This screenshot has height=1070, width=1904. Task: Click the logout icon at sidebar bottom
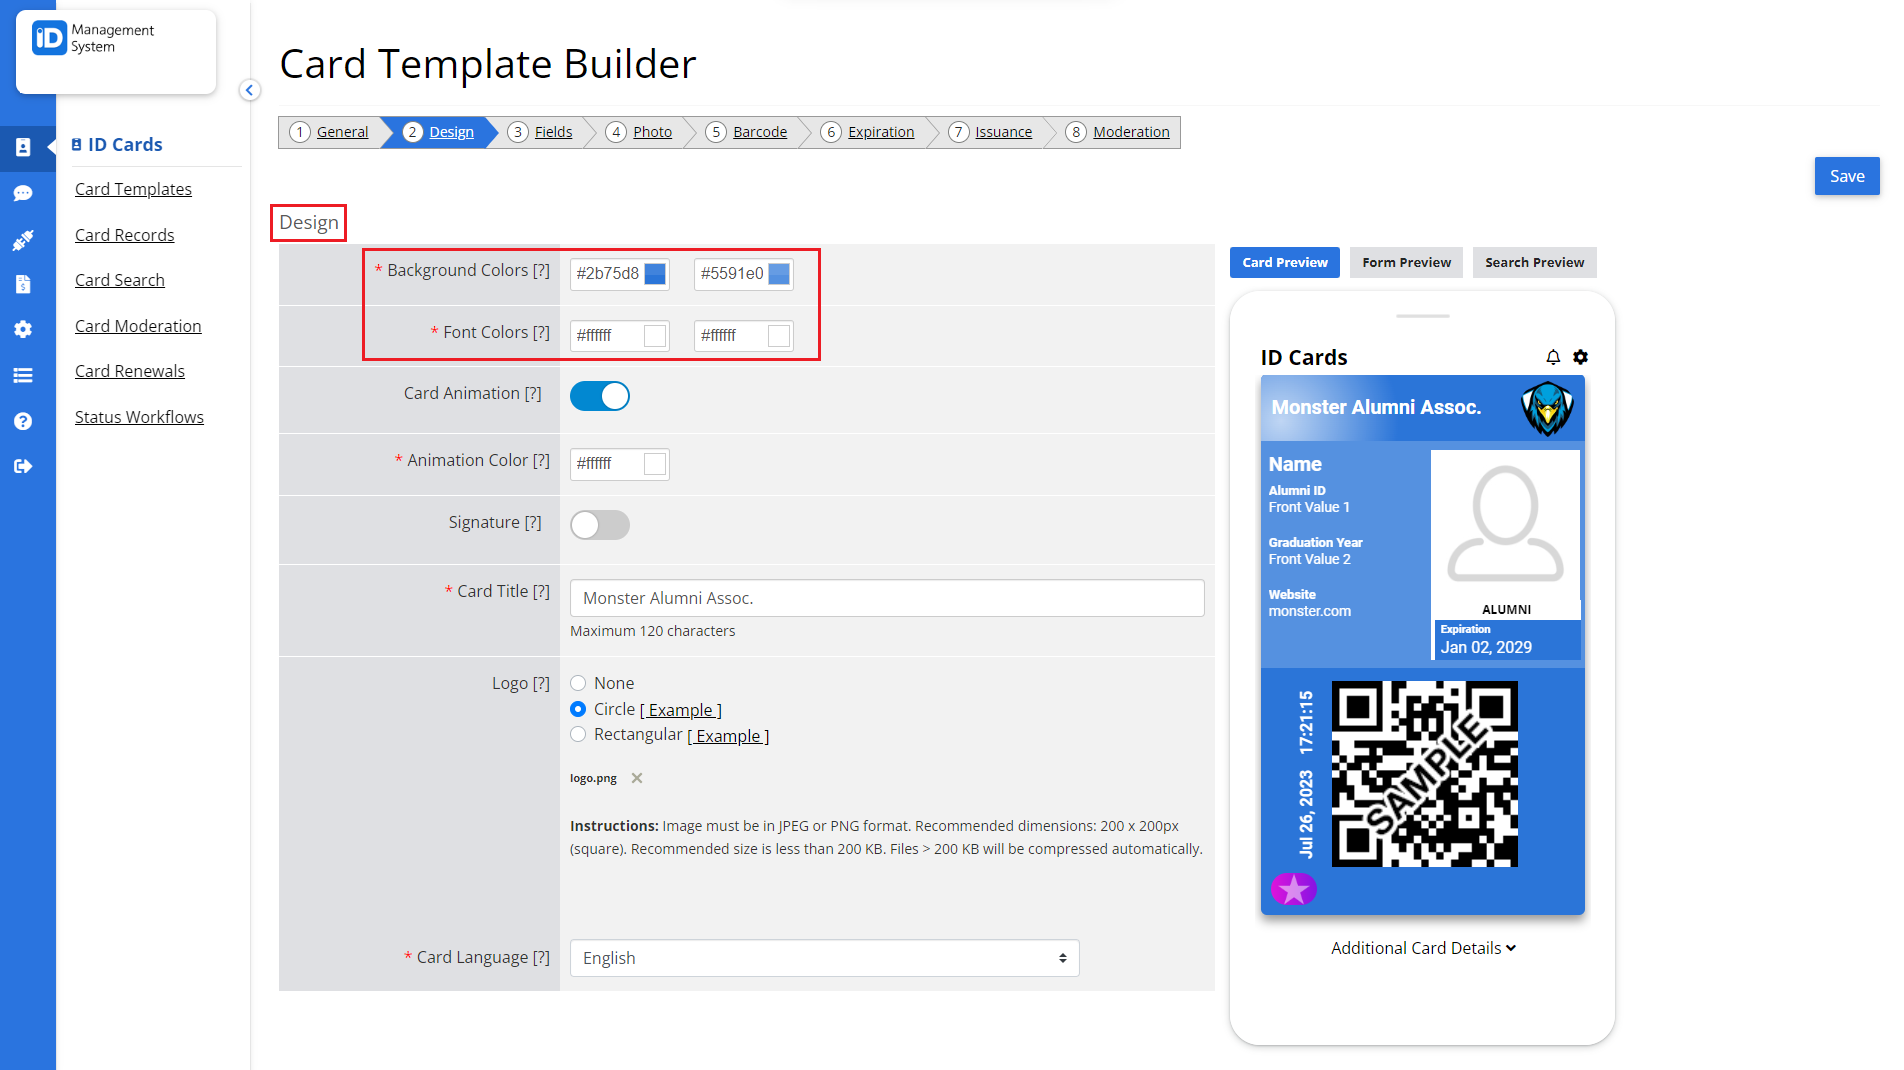point(24,466)
